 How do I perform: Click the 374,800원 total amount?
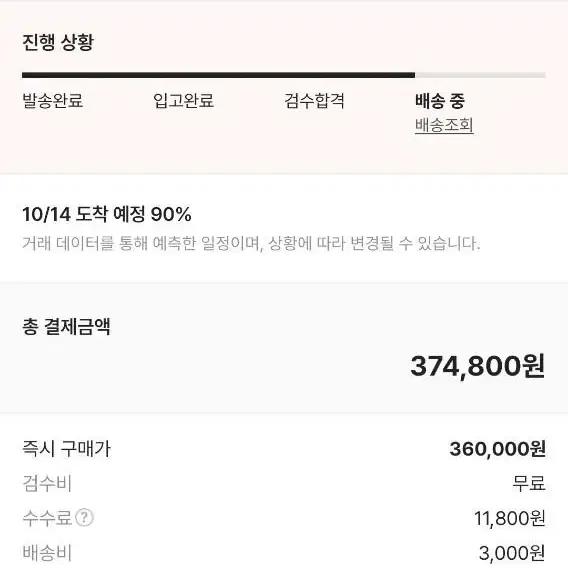point(477,366)
